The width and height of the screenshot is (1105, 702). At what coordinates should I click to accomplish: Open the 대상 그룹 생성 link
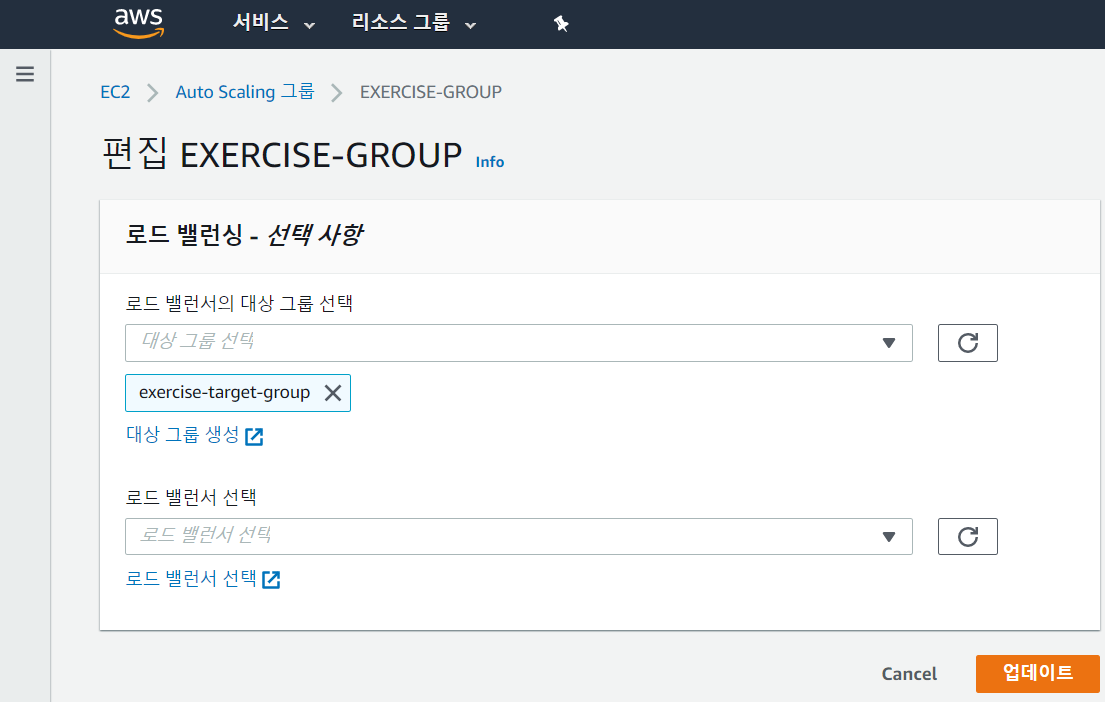(183, 435)
